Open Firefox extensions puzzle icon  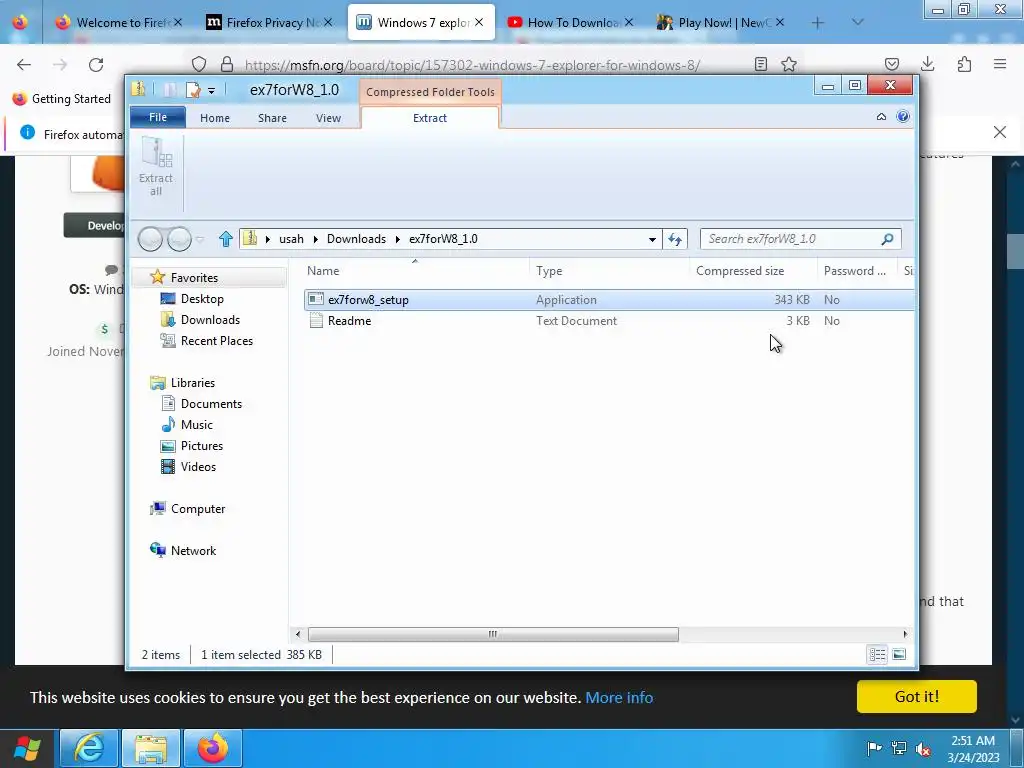[x=964, y=64]
